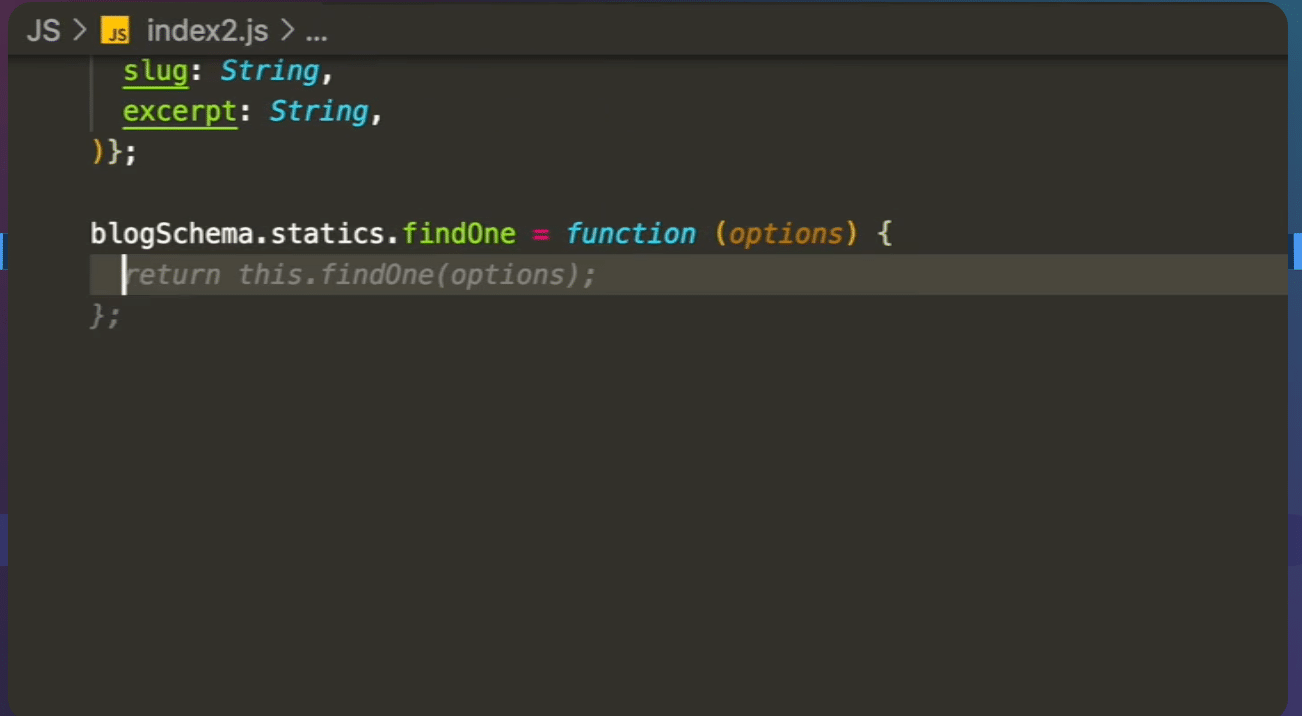Select the JS folder in the breadcrumb bar
1302x716 pixels.
(43, 30)
